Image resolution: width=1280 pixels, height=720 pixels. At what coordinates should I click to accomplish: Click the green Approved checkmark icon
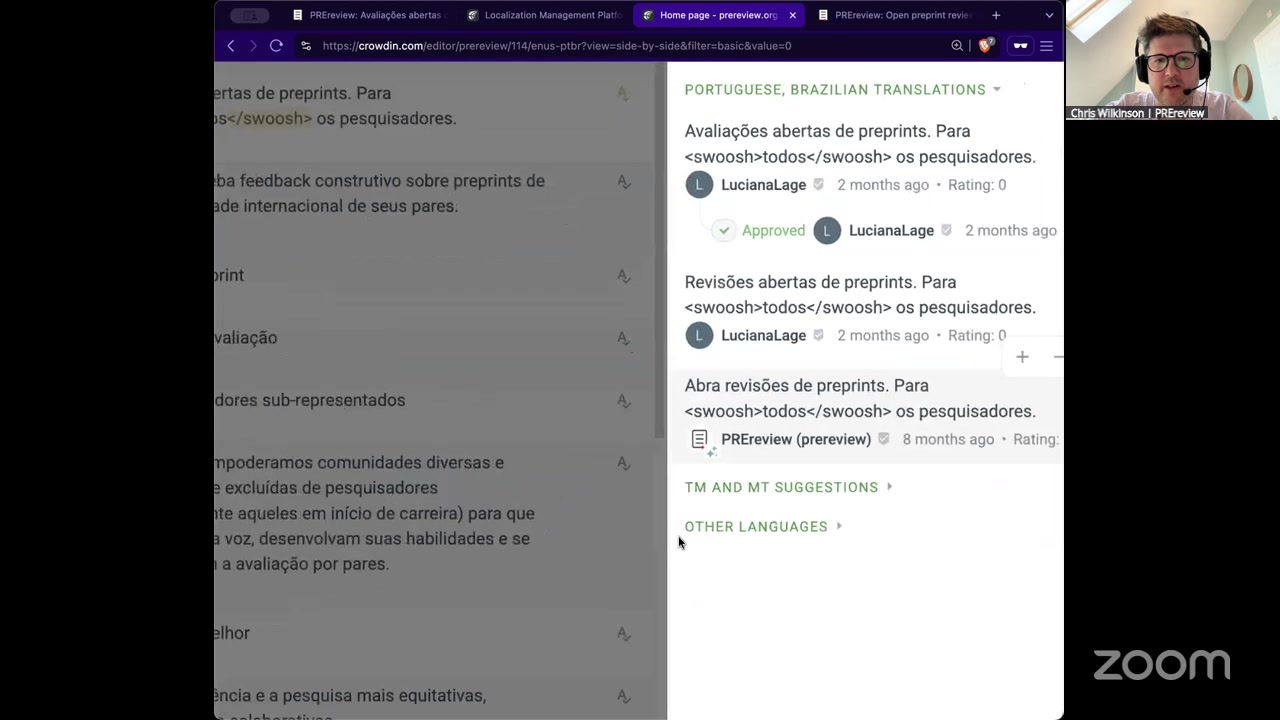(724, 231)
